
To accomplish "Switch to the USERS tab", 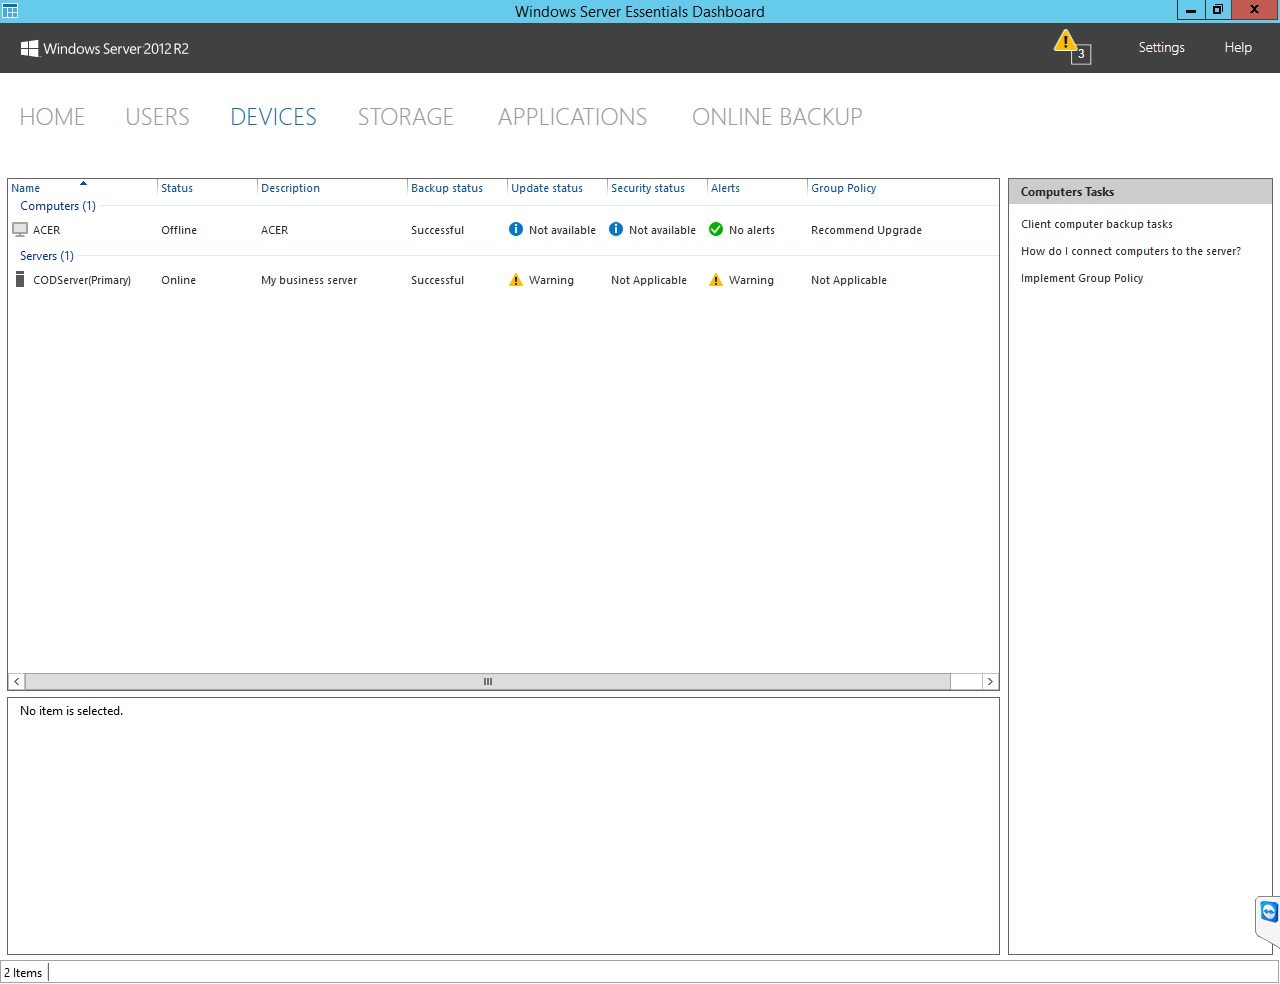I will [157, 117].
